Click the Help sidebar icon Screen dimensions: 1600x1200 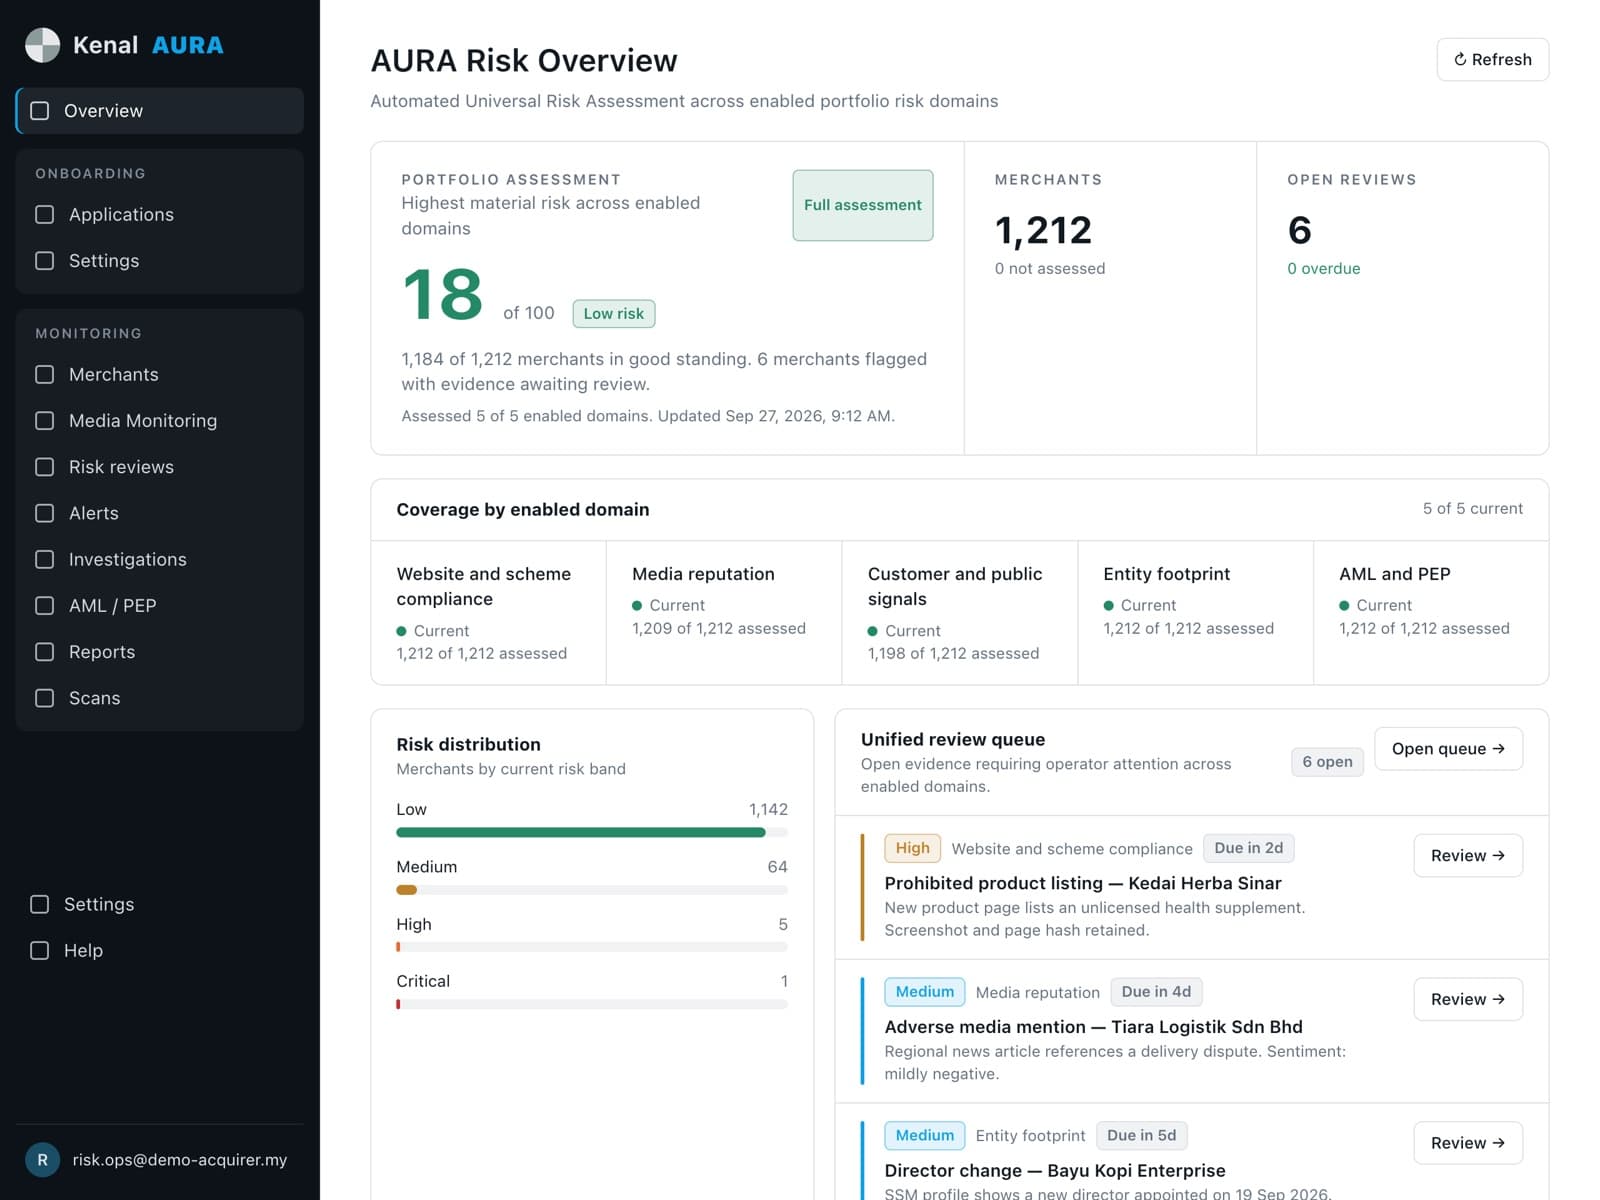pos(40,951)
